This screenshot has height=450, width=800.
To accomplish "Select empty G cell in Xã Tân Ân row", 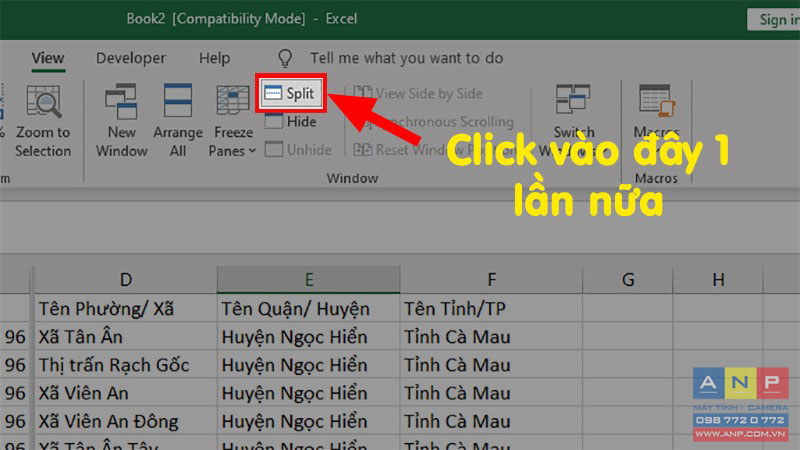I will pyautogui.click(x=628, y=336).
